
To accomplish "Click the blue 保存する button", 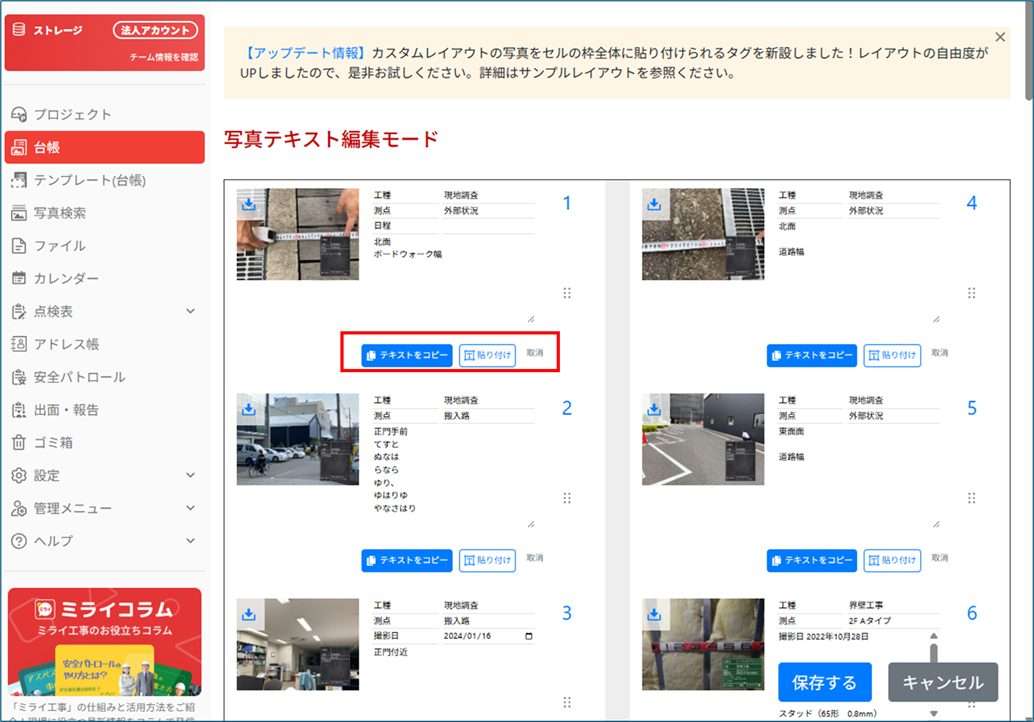I will (824, 682).
